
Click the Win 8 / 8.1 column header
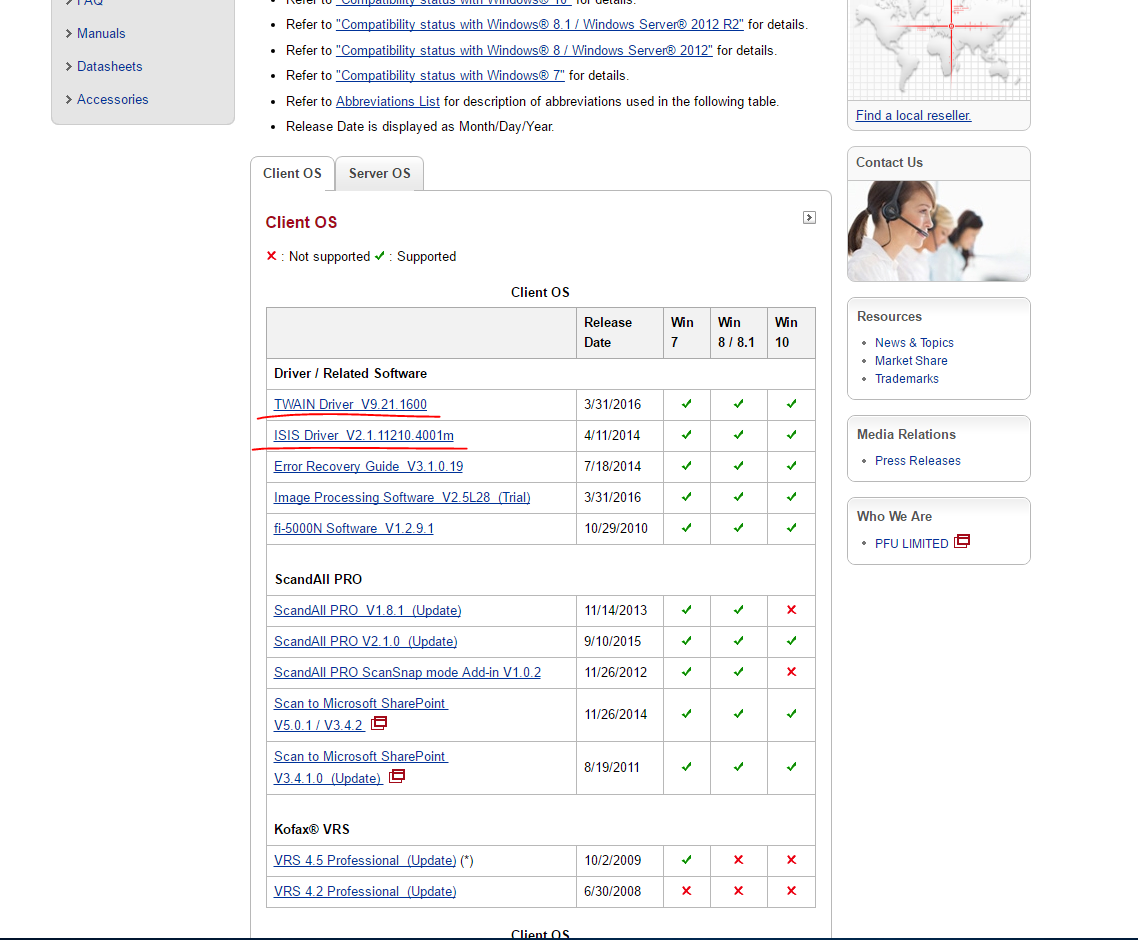(x=737, y=332)
